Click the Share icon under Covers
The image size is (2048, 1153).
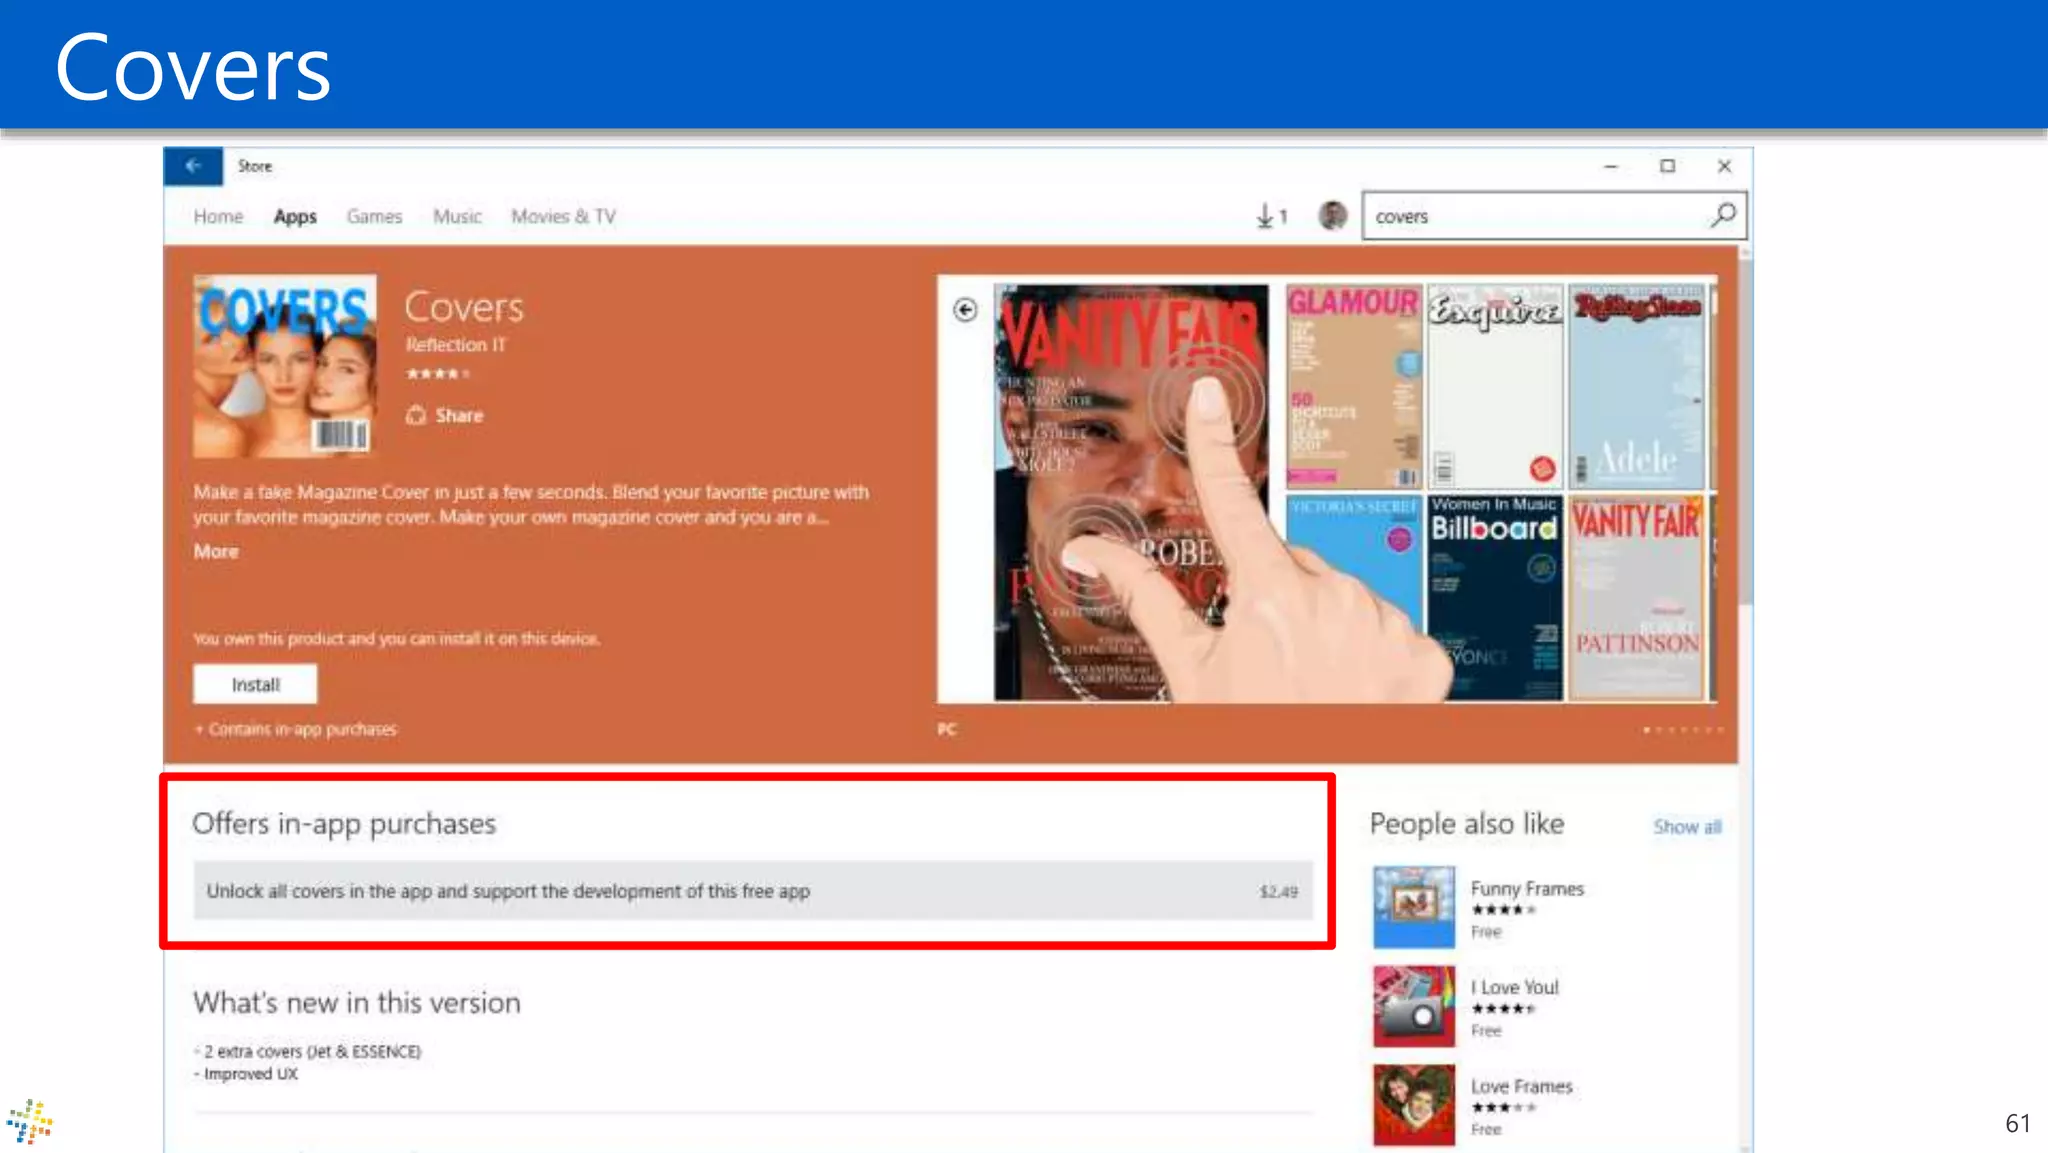tap(416, 415)
